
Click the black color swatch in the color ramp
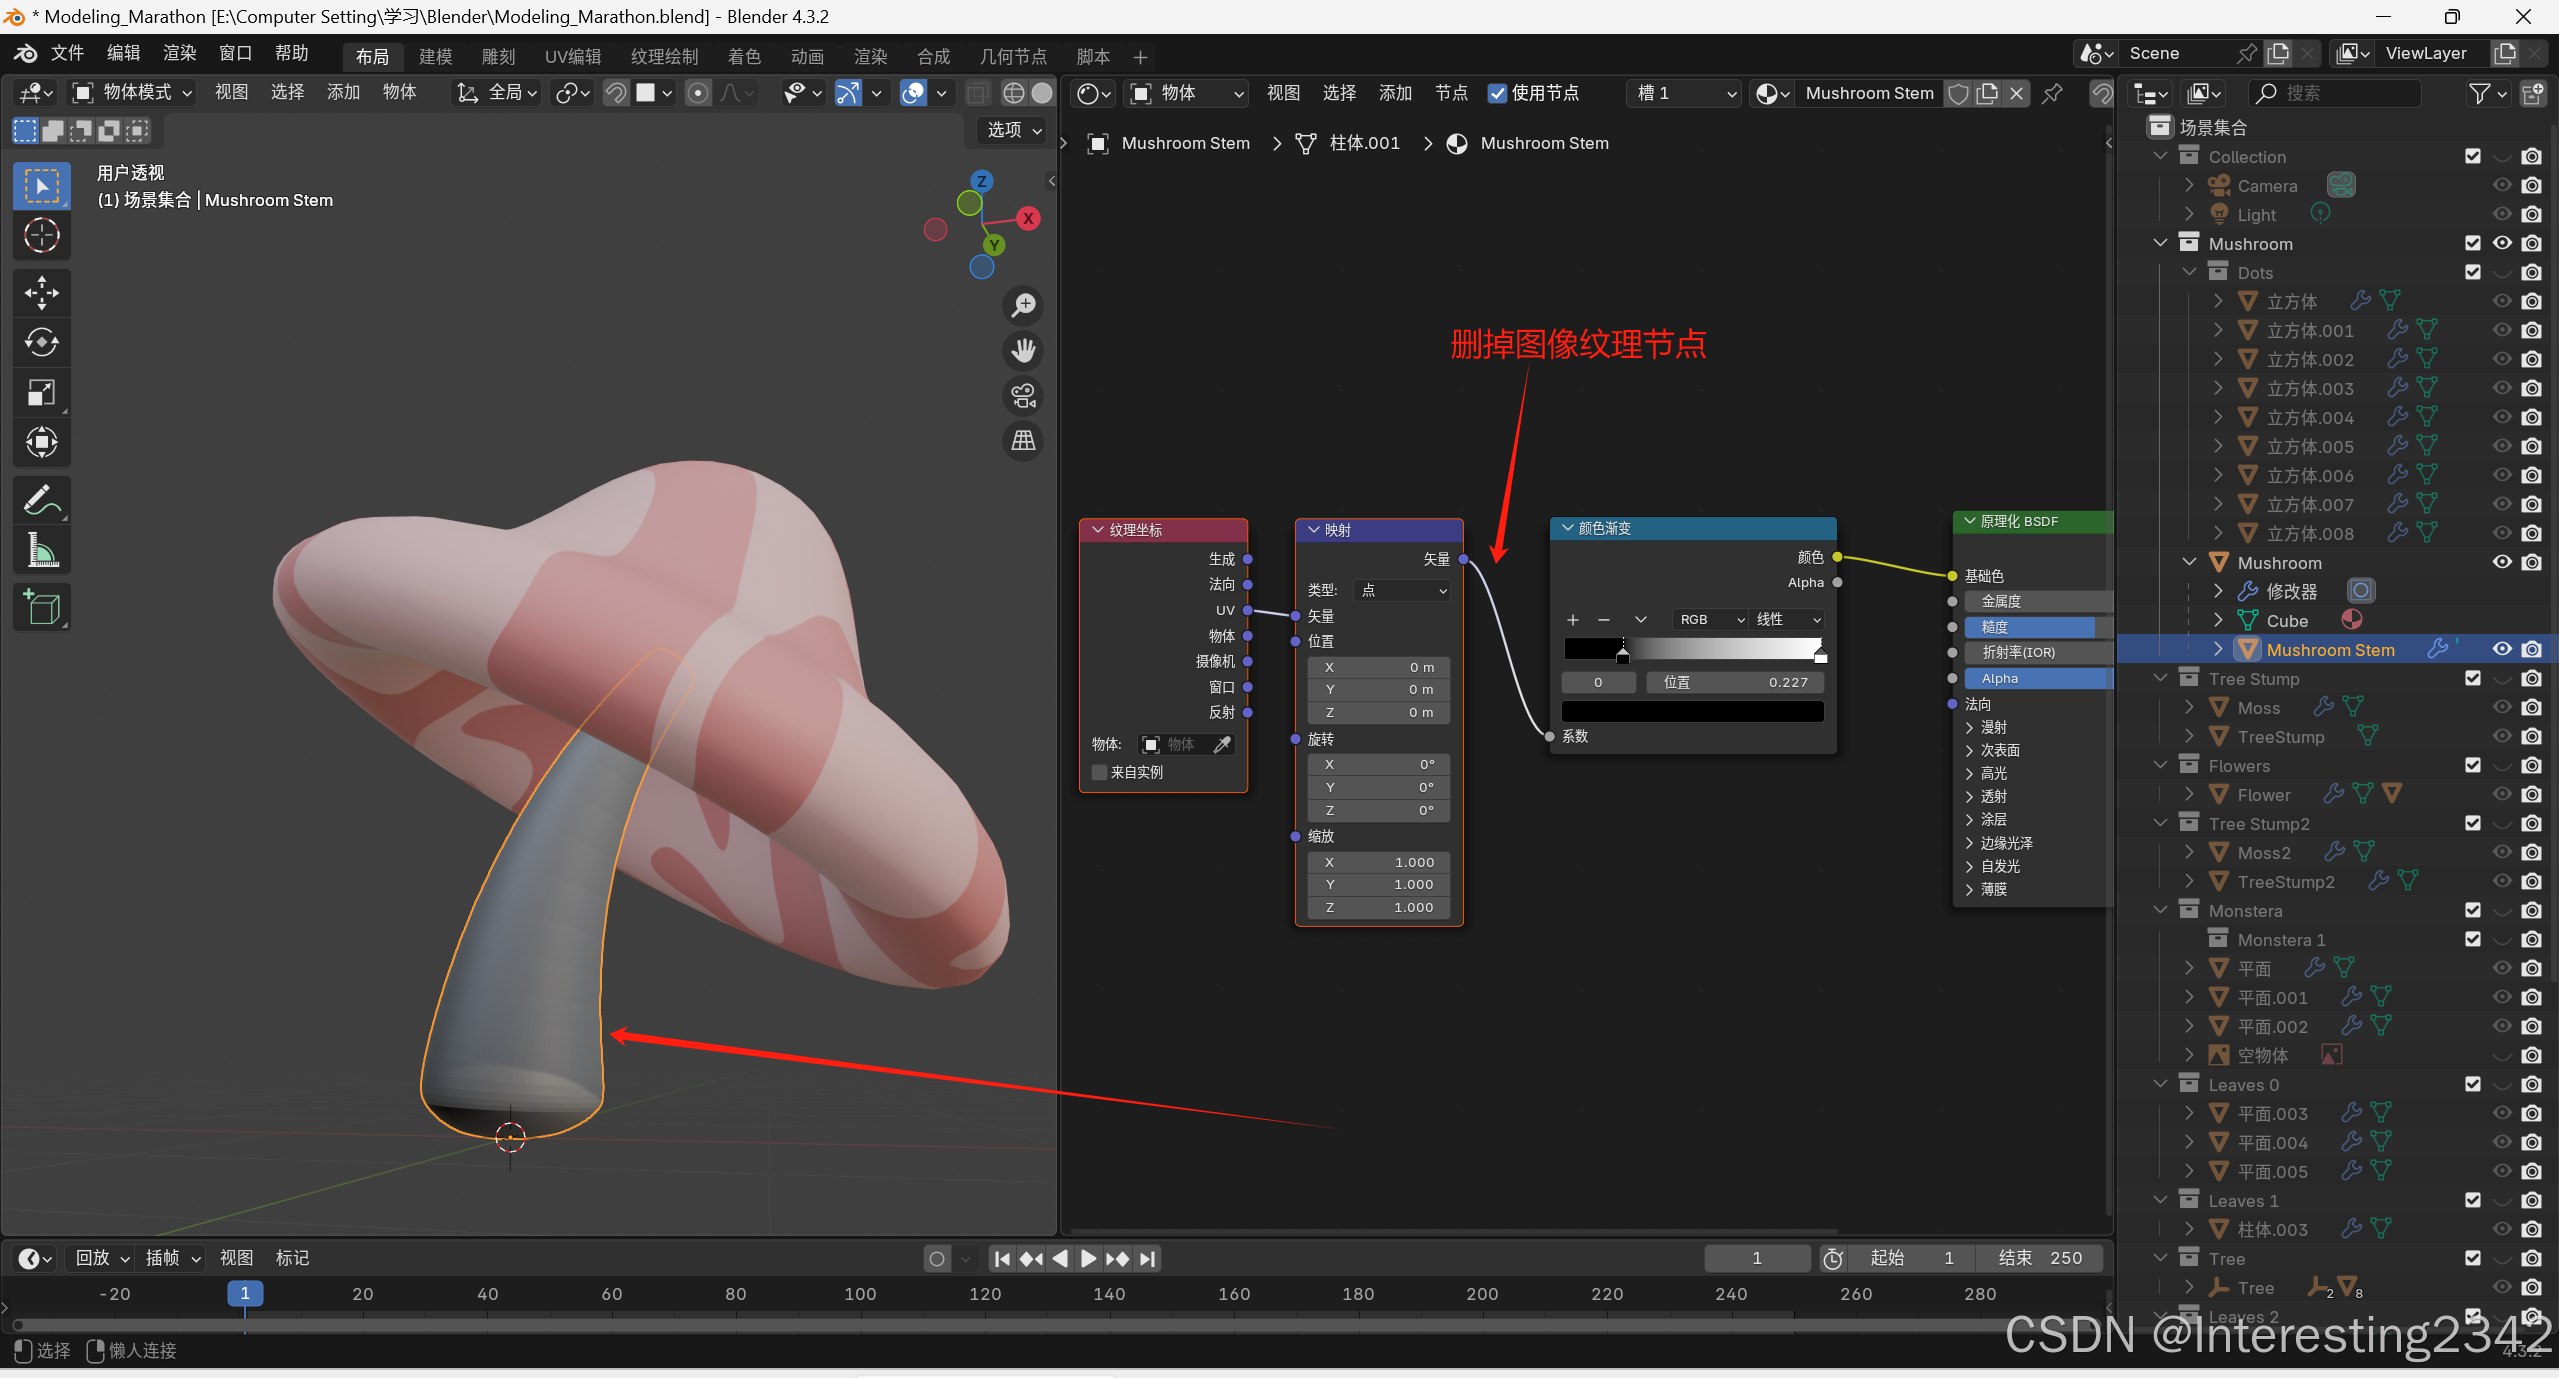click(x=1692, y=711)
